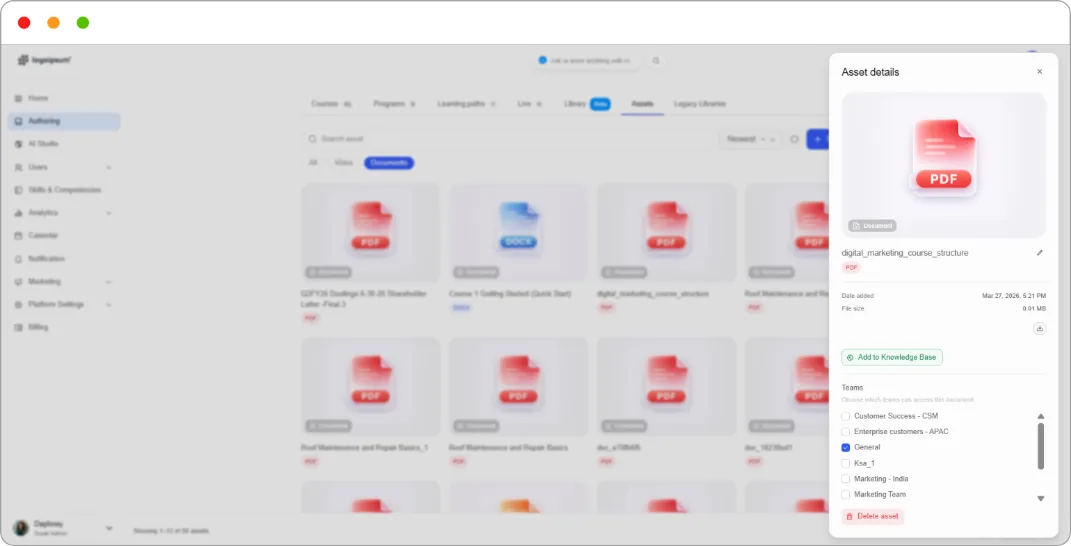Click the Document badge on the preview

tap(872, 226)
